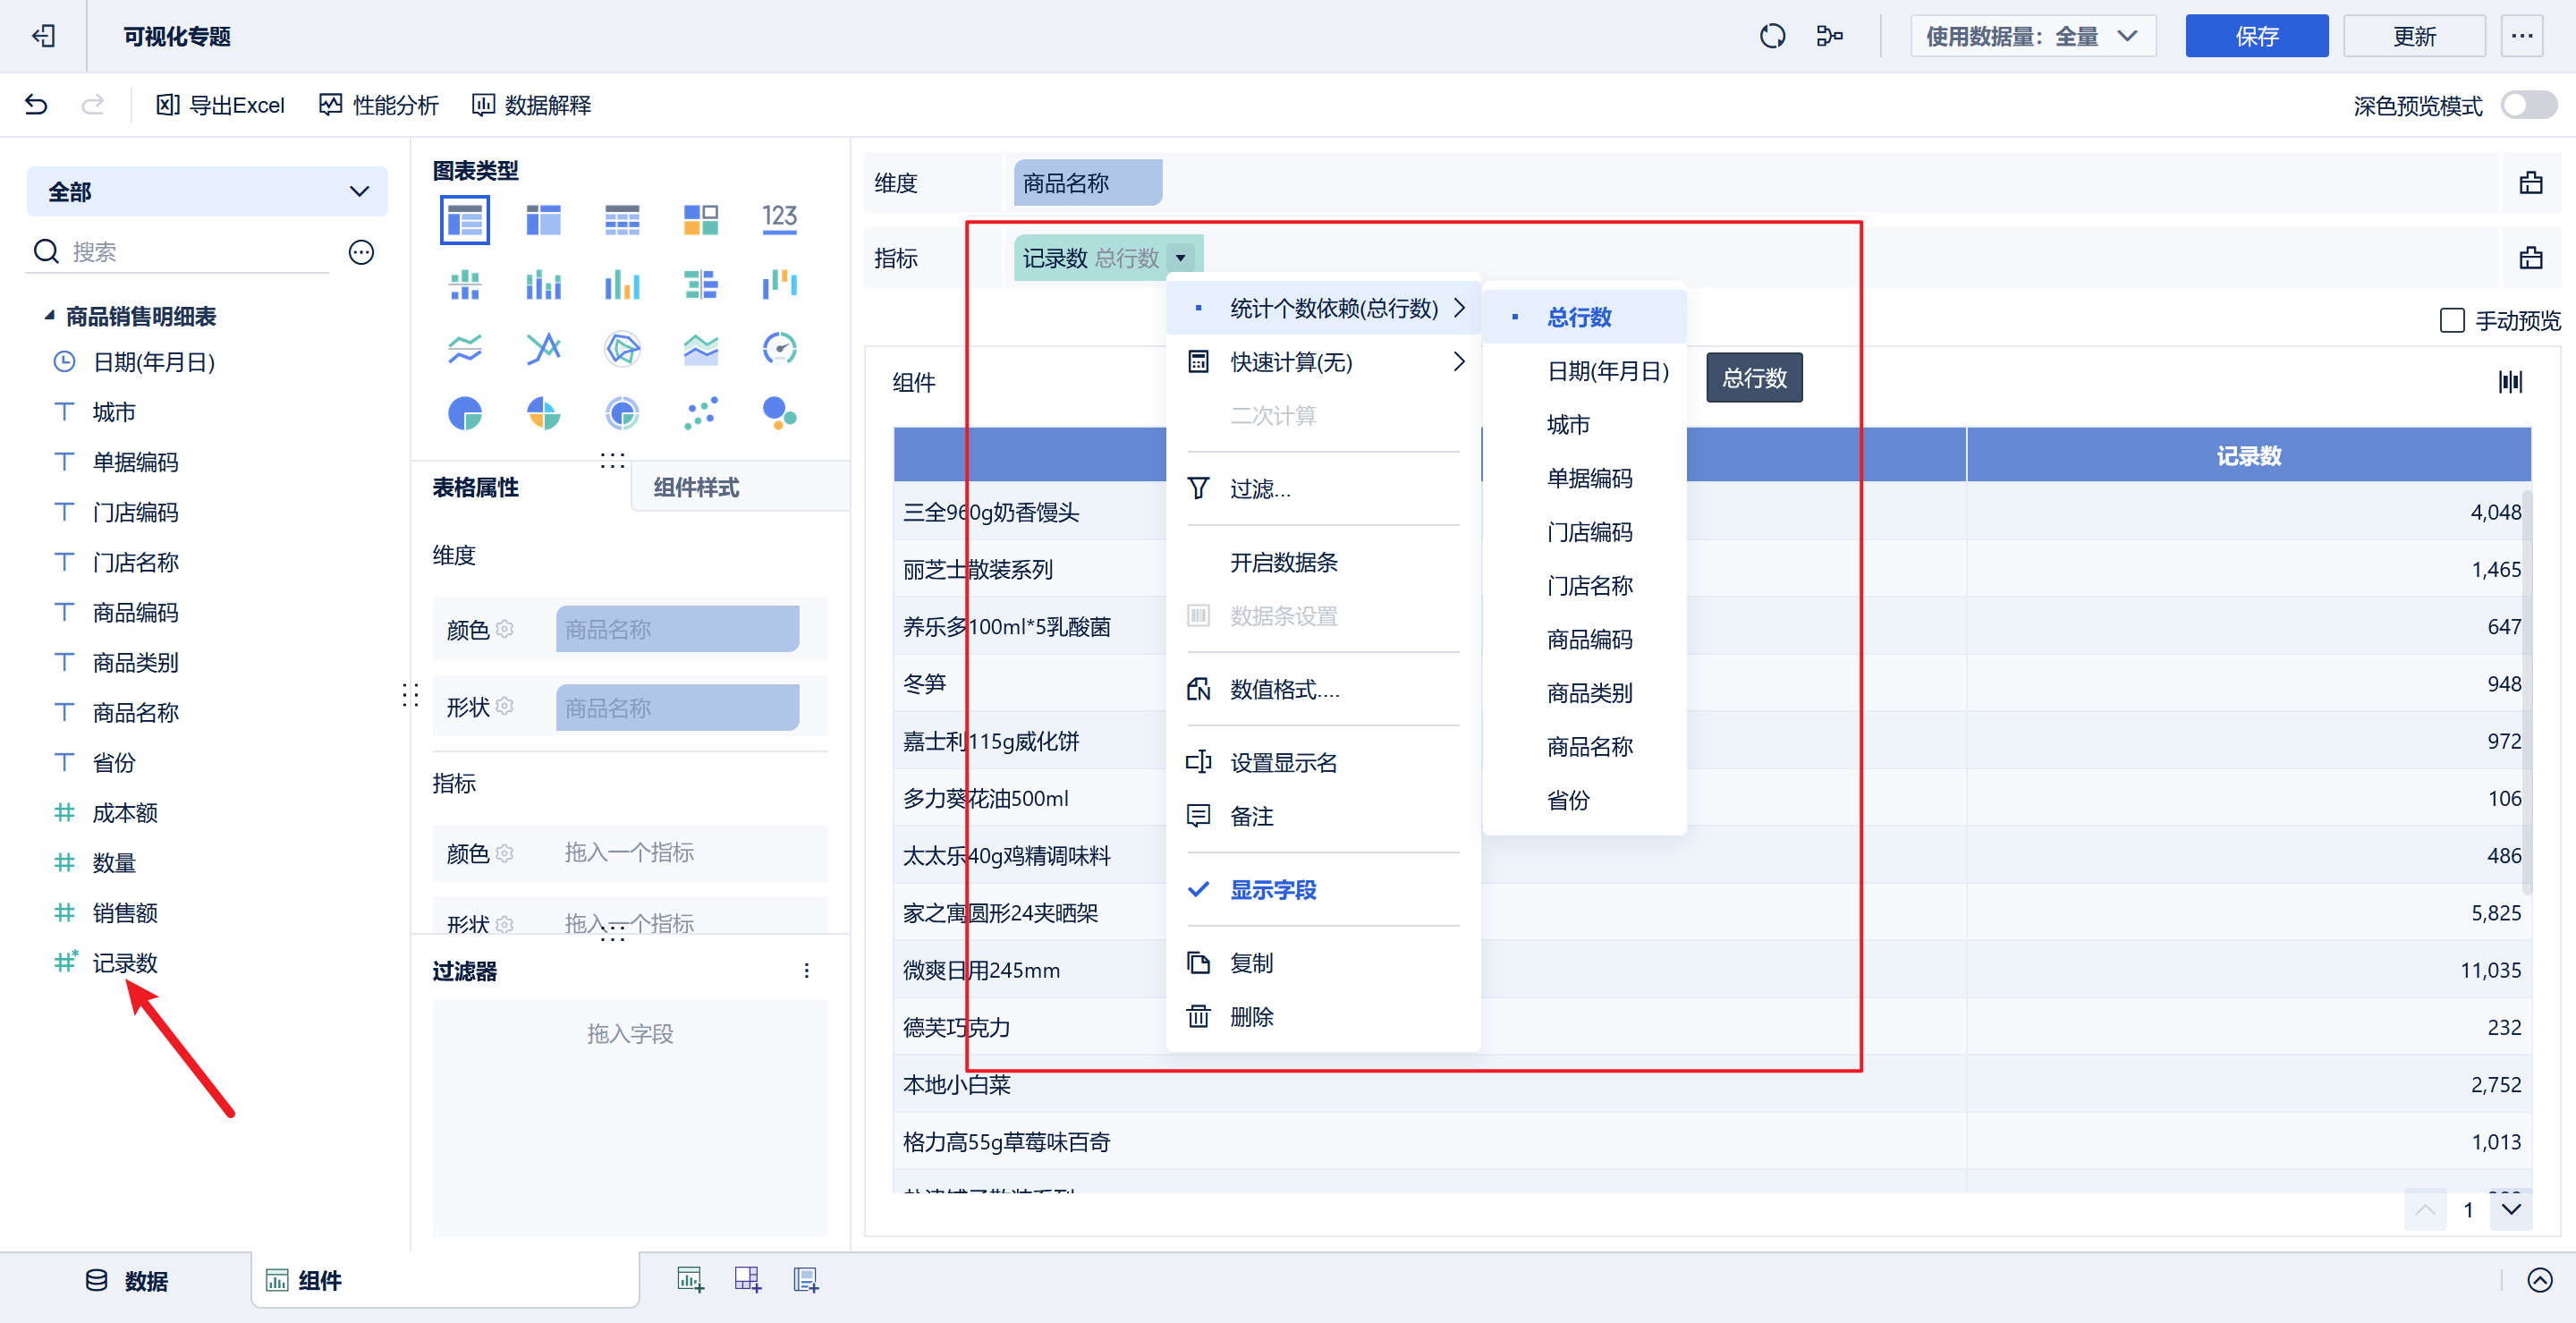Open the 使用数据量 全量 dropdown
2576x1323 pixels.
tap(2032, 36)
